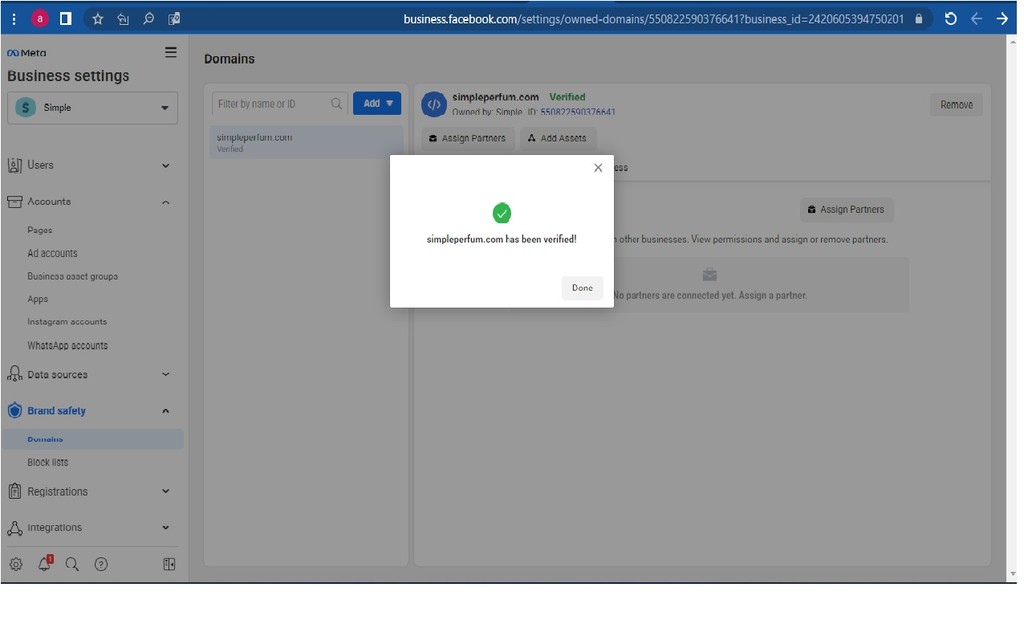Click the top Assign Partners button
The image size is (1024, 620).
coord(470,139)
